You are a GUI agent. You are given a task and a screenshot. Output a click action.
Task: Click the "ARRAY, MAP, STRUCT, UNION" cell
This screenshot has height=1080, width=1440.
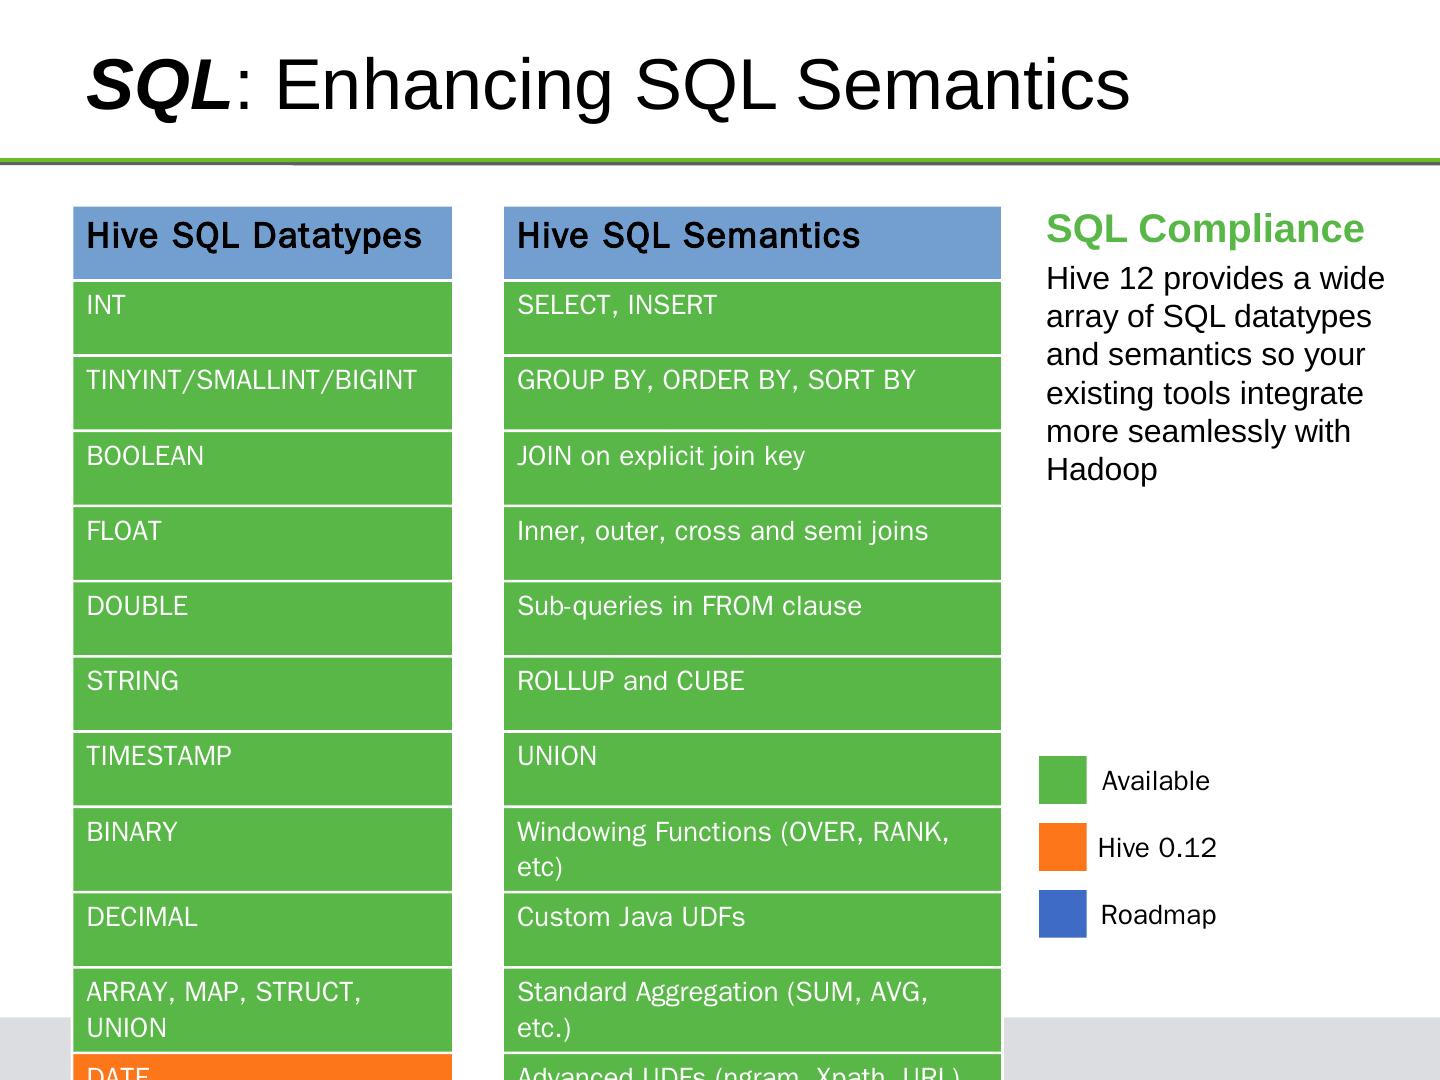[262, 1010]
